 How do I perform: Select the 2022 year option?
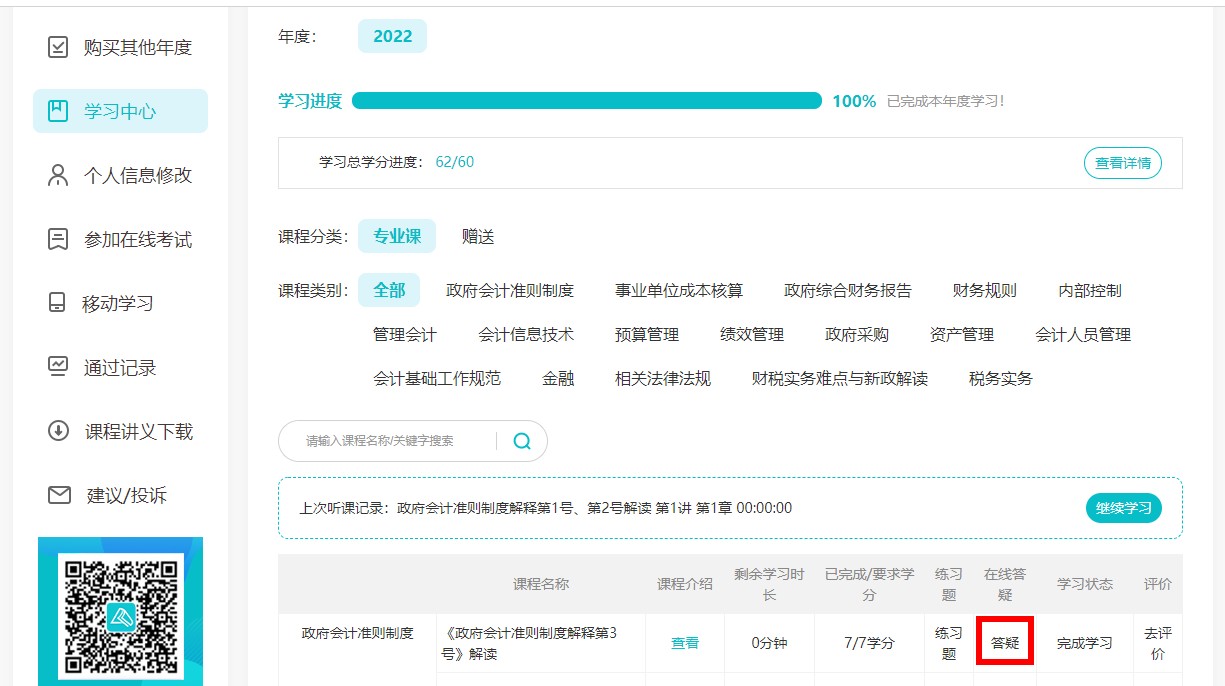coord(392,36)
